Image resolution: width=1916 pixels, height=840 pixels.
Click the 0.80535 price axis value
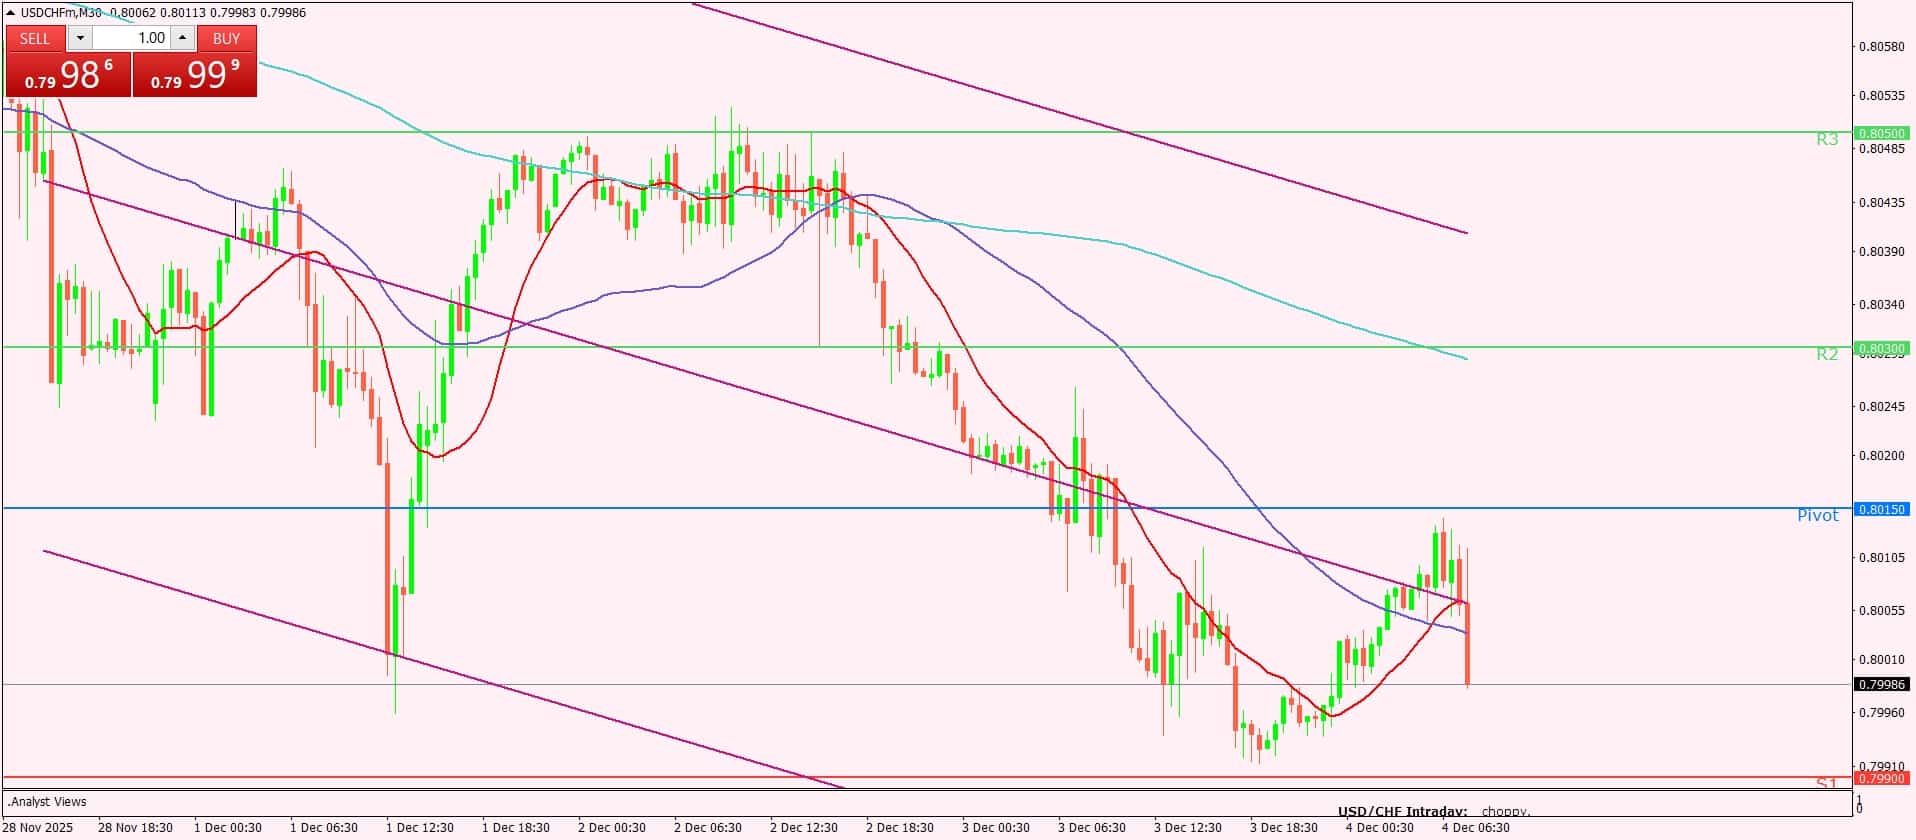(1880, 97)
